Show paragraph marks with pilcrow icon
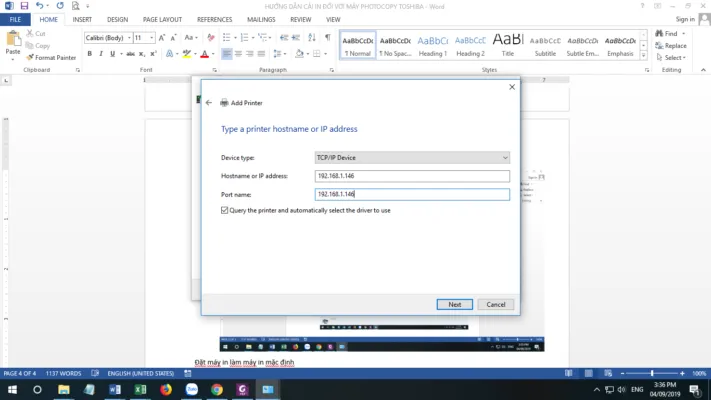This screenshot has width=711, height=400. click(x=327, y=38)
